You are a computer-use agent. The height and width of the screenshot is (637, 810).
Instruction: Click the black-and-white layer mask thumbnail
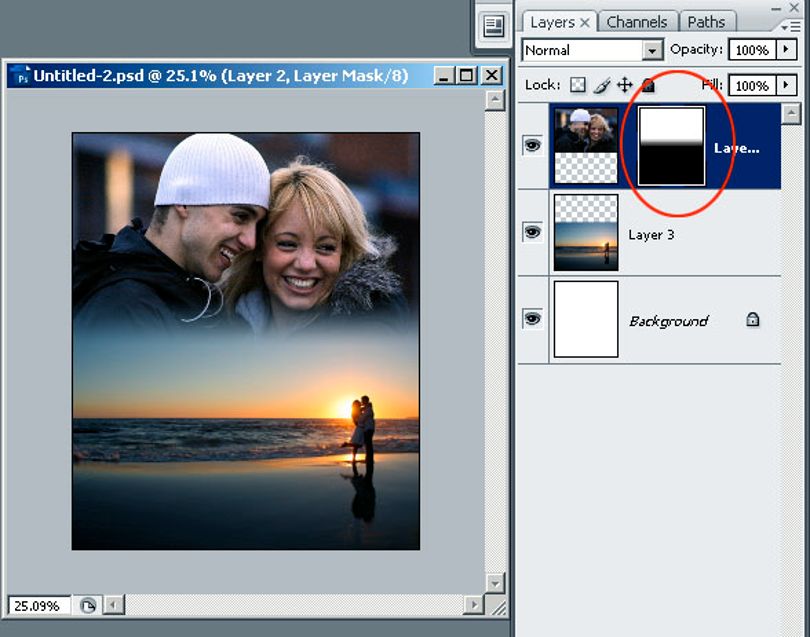point(672,146)
